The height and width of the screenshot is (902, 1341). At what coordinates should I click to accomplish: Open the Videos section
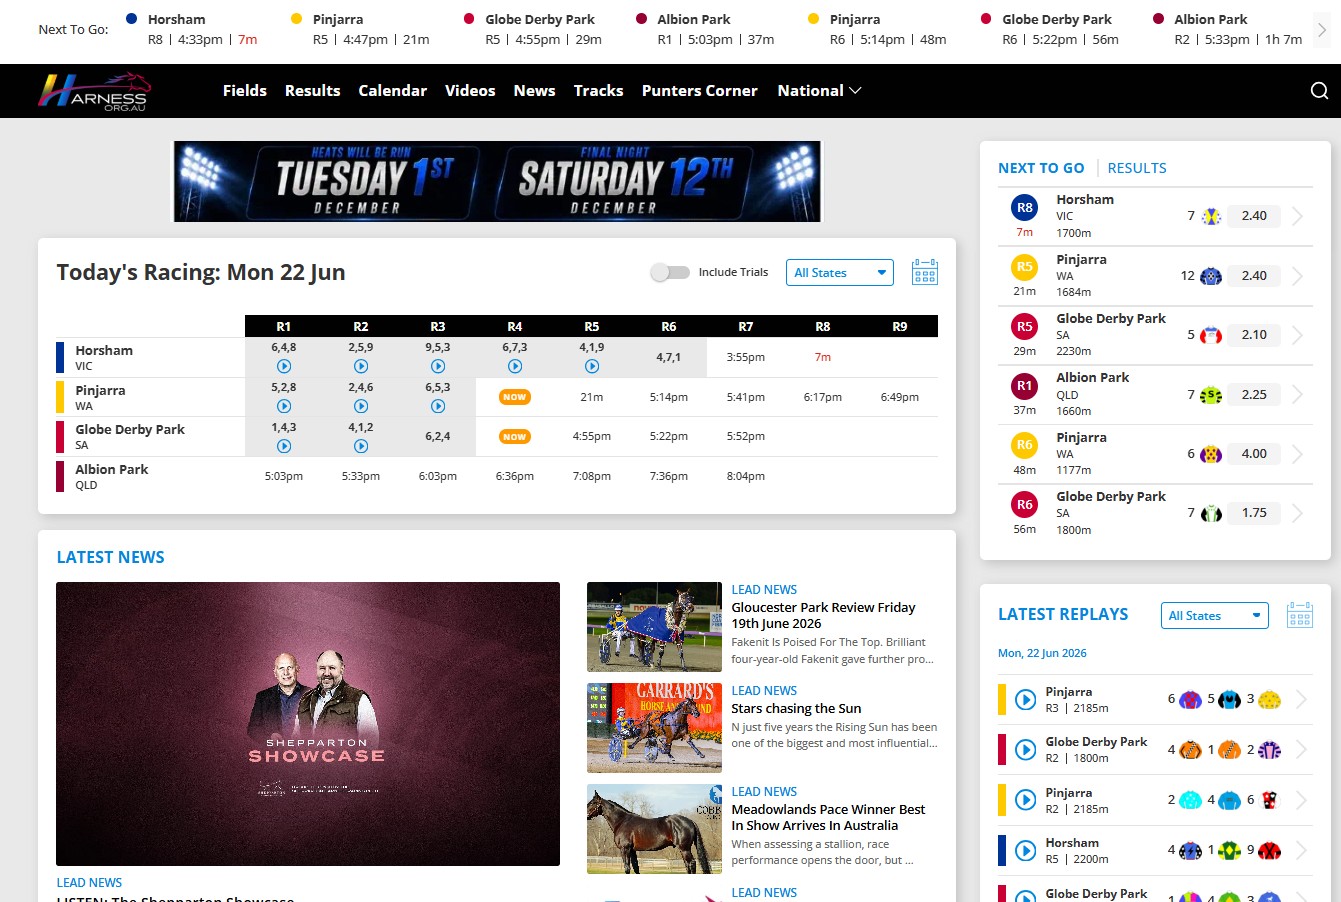(x=470, y=91)
